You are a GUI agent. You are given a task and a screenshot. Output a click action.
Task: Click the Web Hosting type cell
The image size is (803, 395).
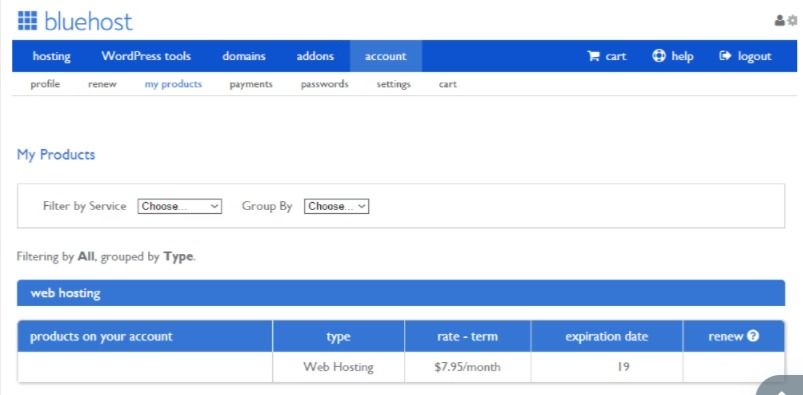[338, 367]
